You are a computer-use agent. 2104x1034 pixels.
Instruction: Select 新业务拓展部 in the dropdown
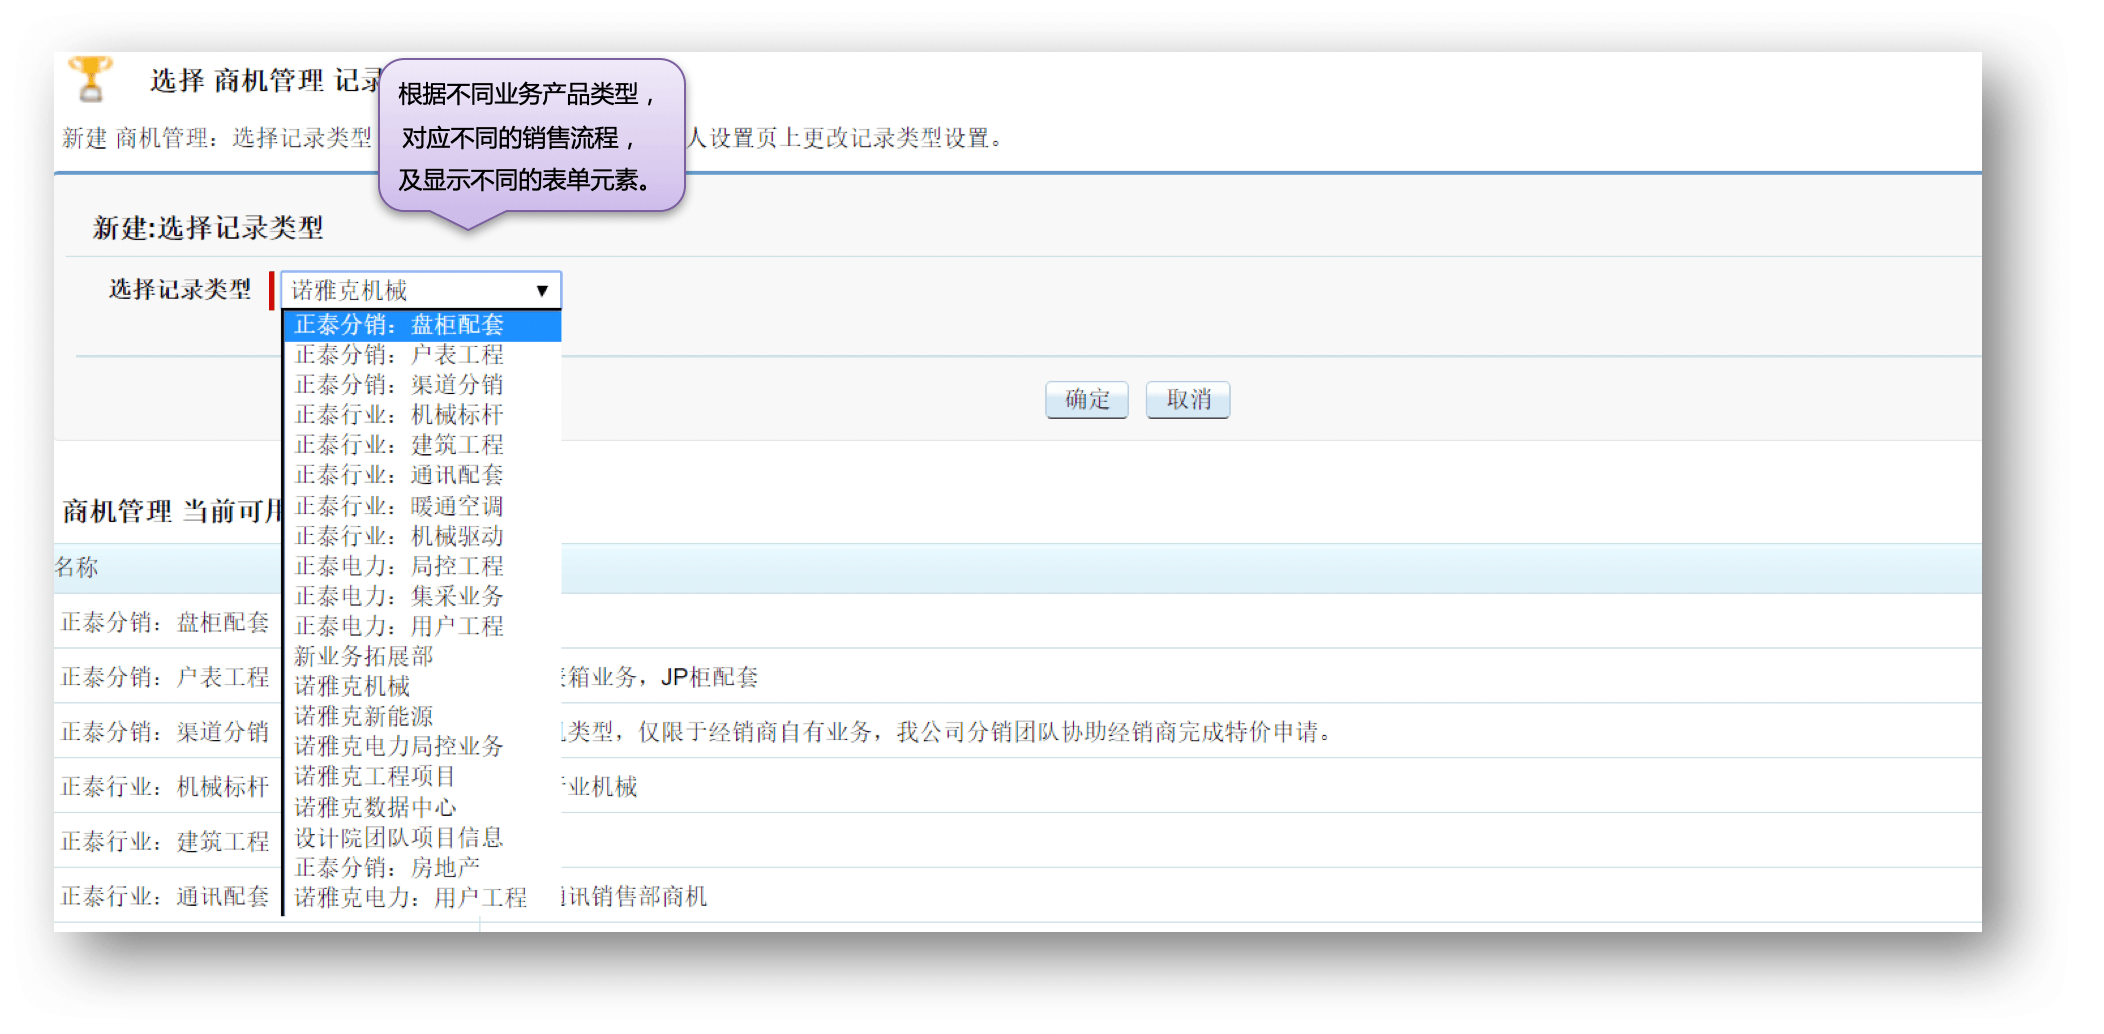tap(422, 656)
